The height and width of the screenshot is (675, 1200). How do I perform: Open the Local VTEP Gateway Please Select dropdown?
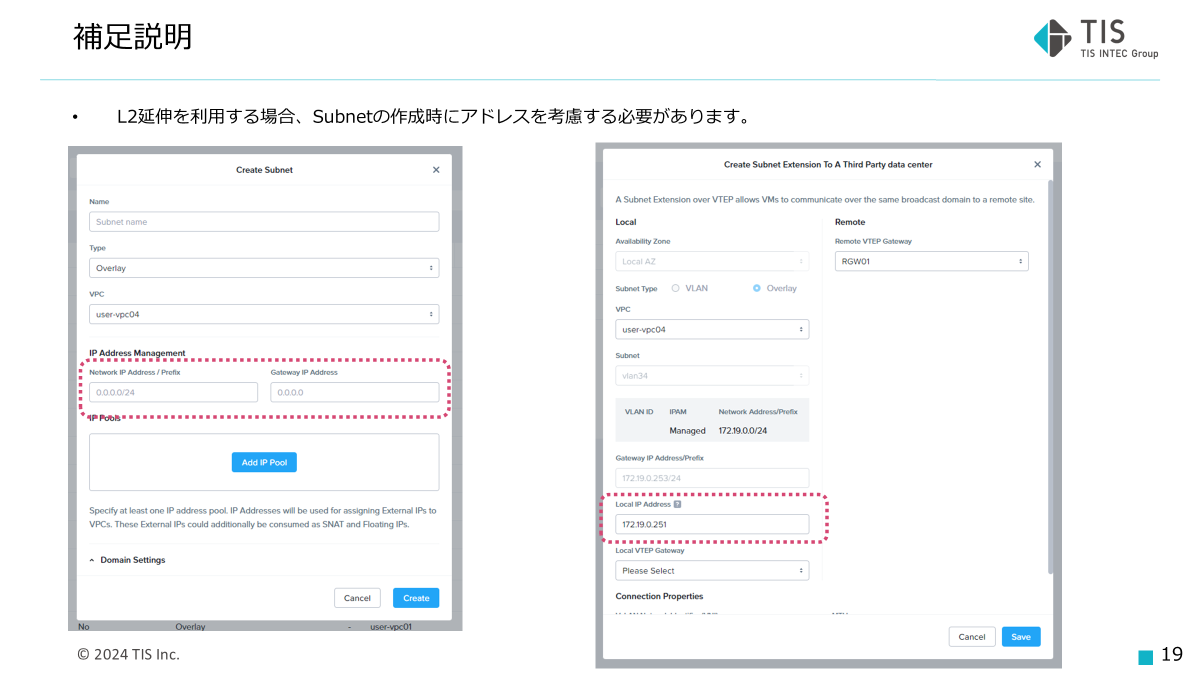click(x=712, y=570)
